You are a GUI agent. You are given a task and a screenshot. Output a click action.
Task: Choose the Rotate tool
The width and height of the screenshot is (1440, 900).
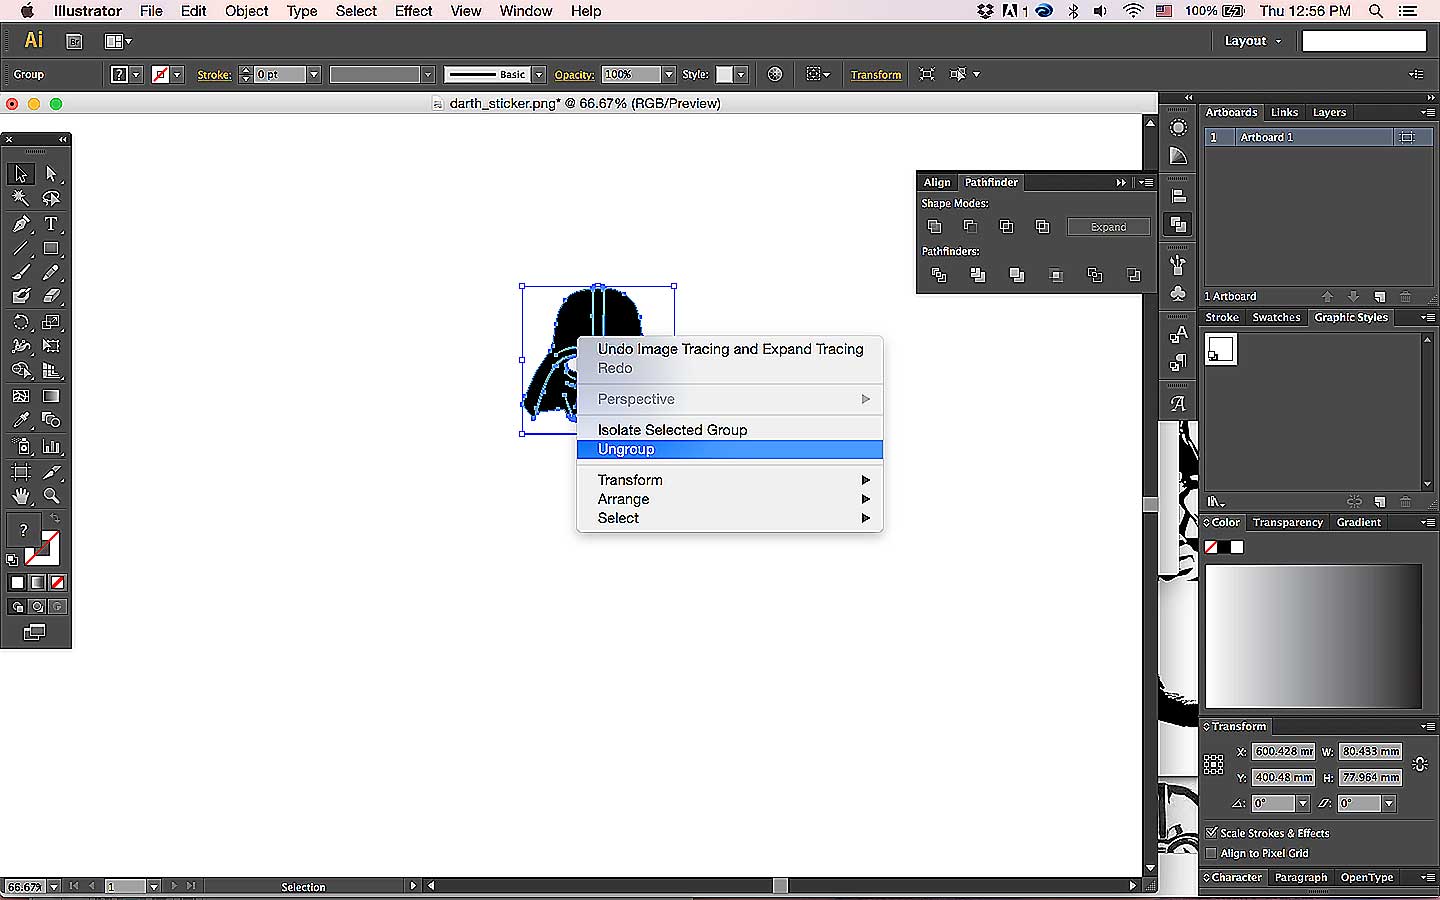coord(21,322)
